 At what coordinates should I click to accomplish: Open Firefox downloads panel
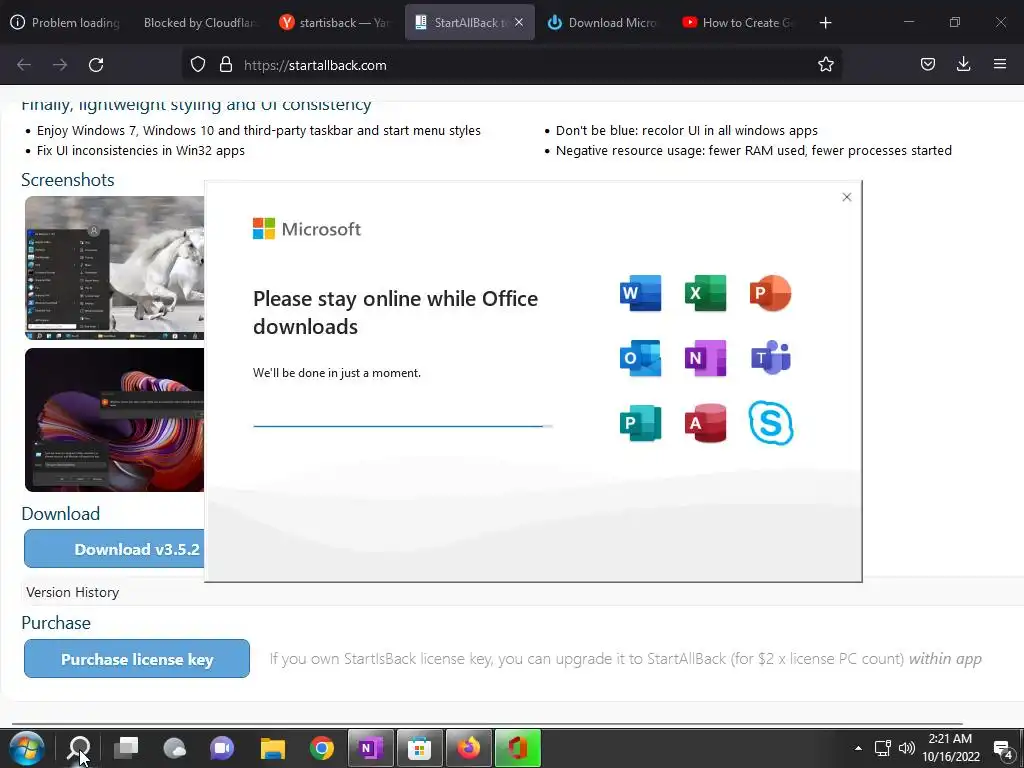(963, 64)
